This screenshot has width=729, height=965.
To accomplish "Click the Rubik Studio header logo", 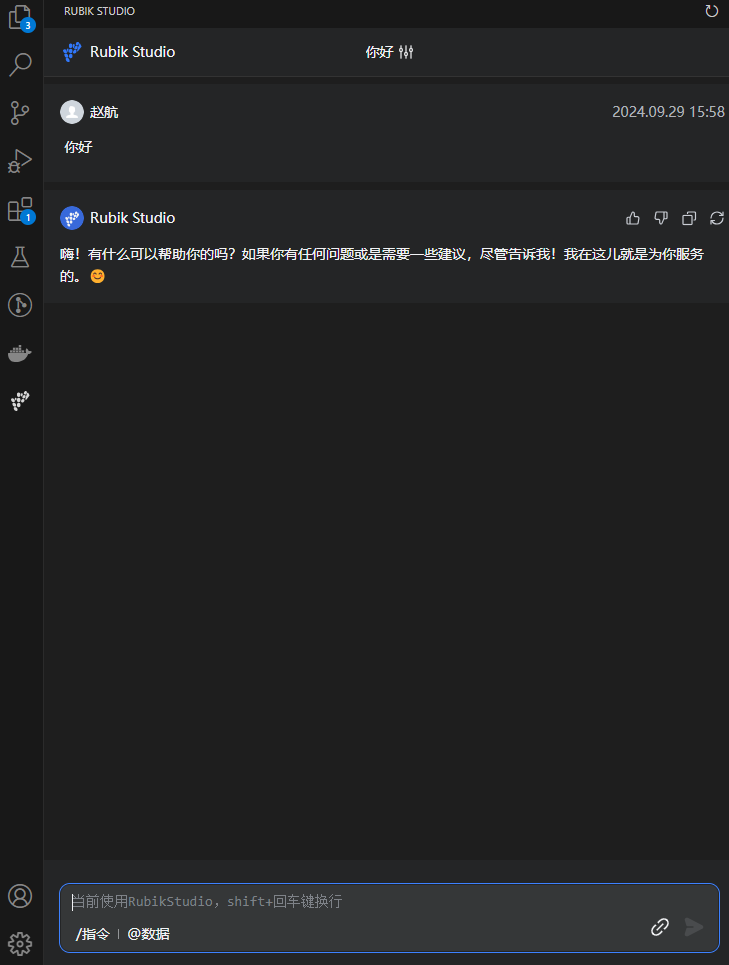I will 73,52.
